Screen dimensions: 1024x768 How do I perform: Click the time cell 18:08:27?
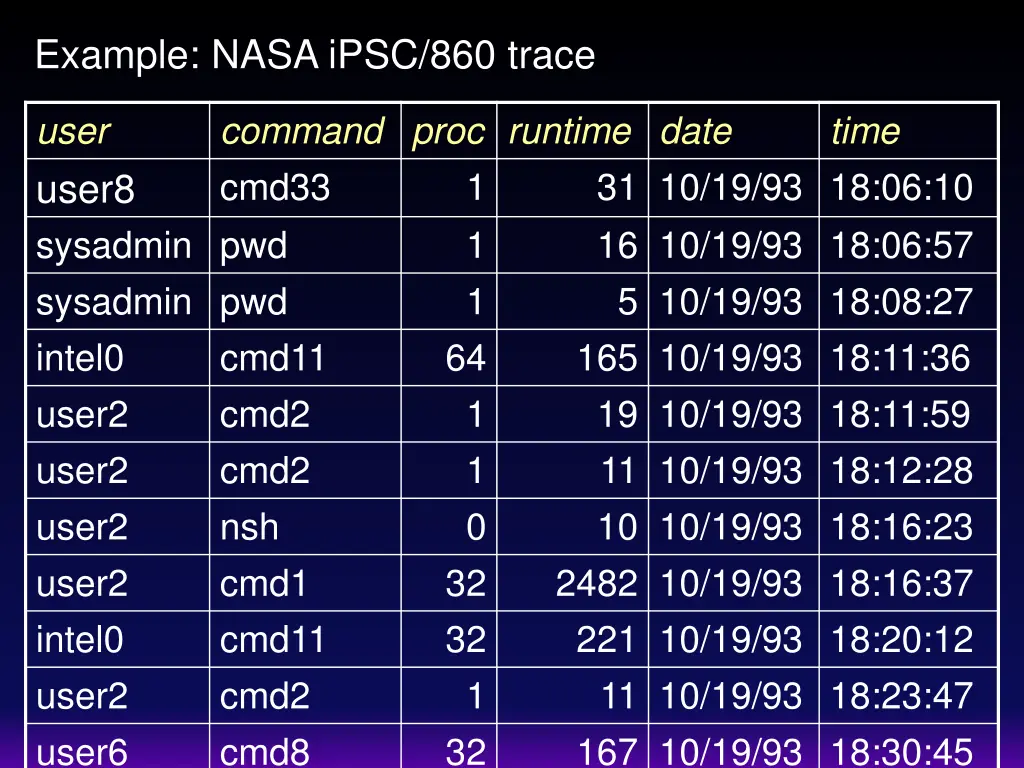[x=901, y=301]
